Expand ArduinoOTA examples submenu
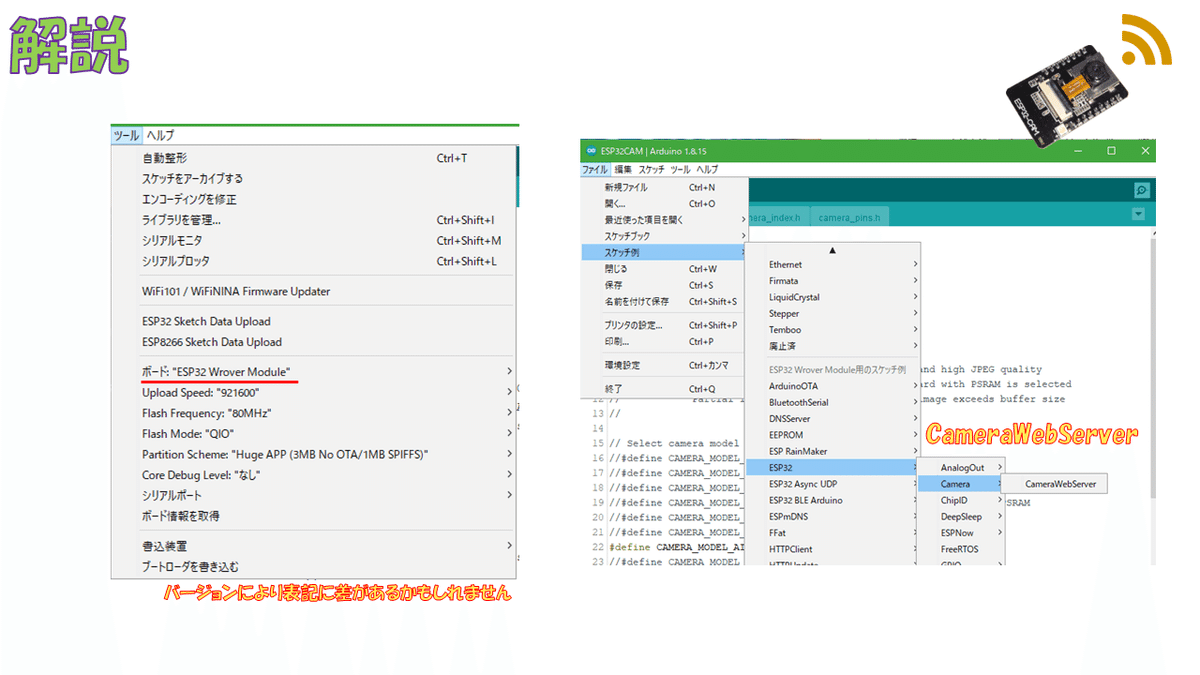 click(x=832, y=386)
